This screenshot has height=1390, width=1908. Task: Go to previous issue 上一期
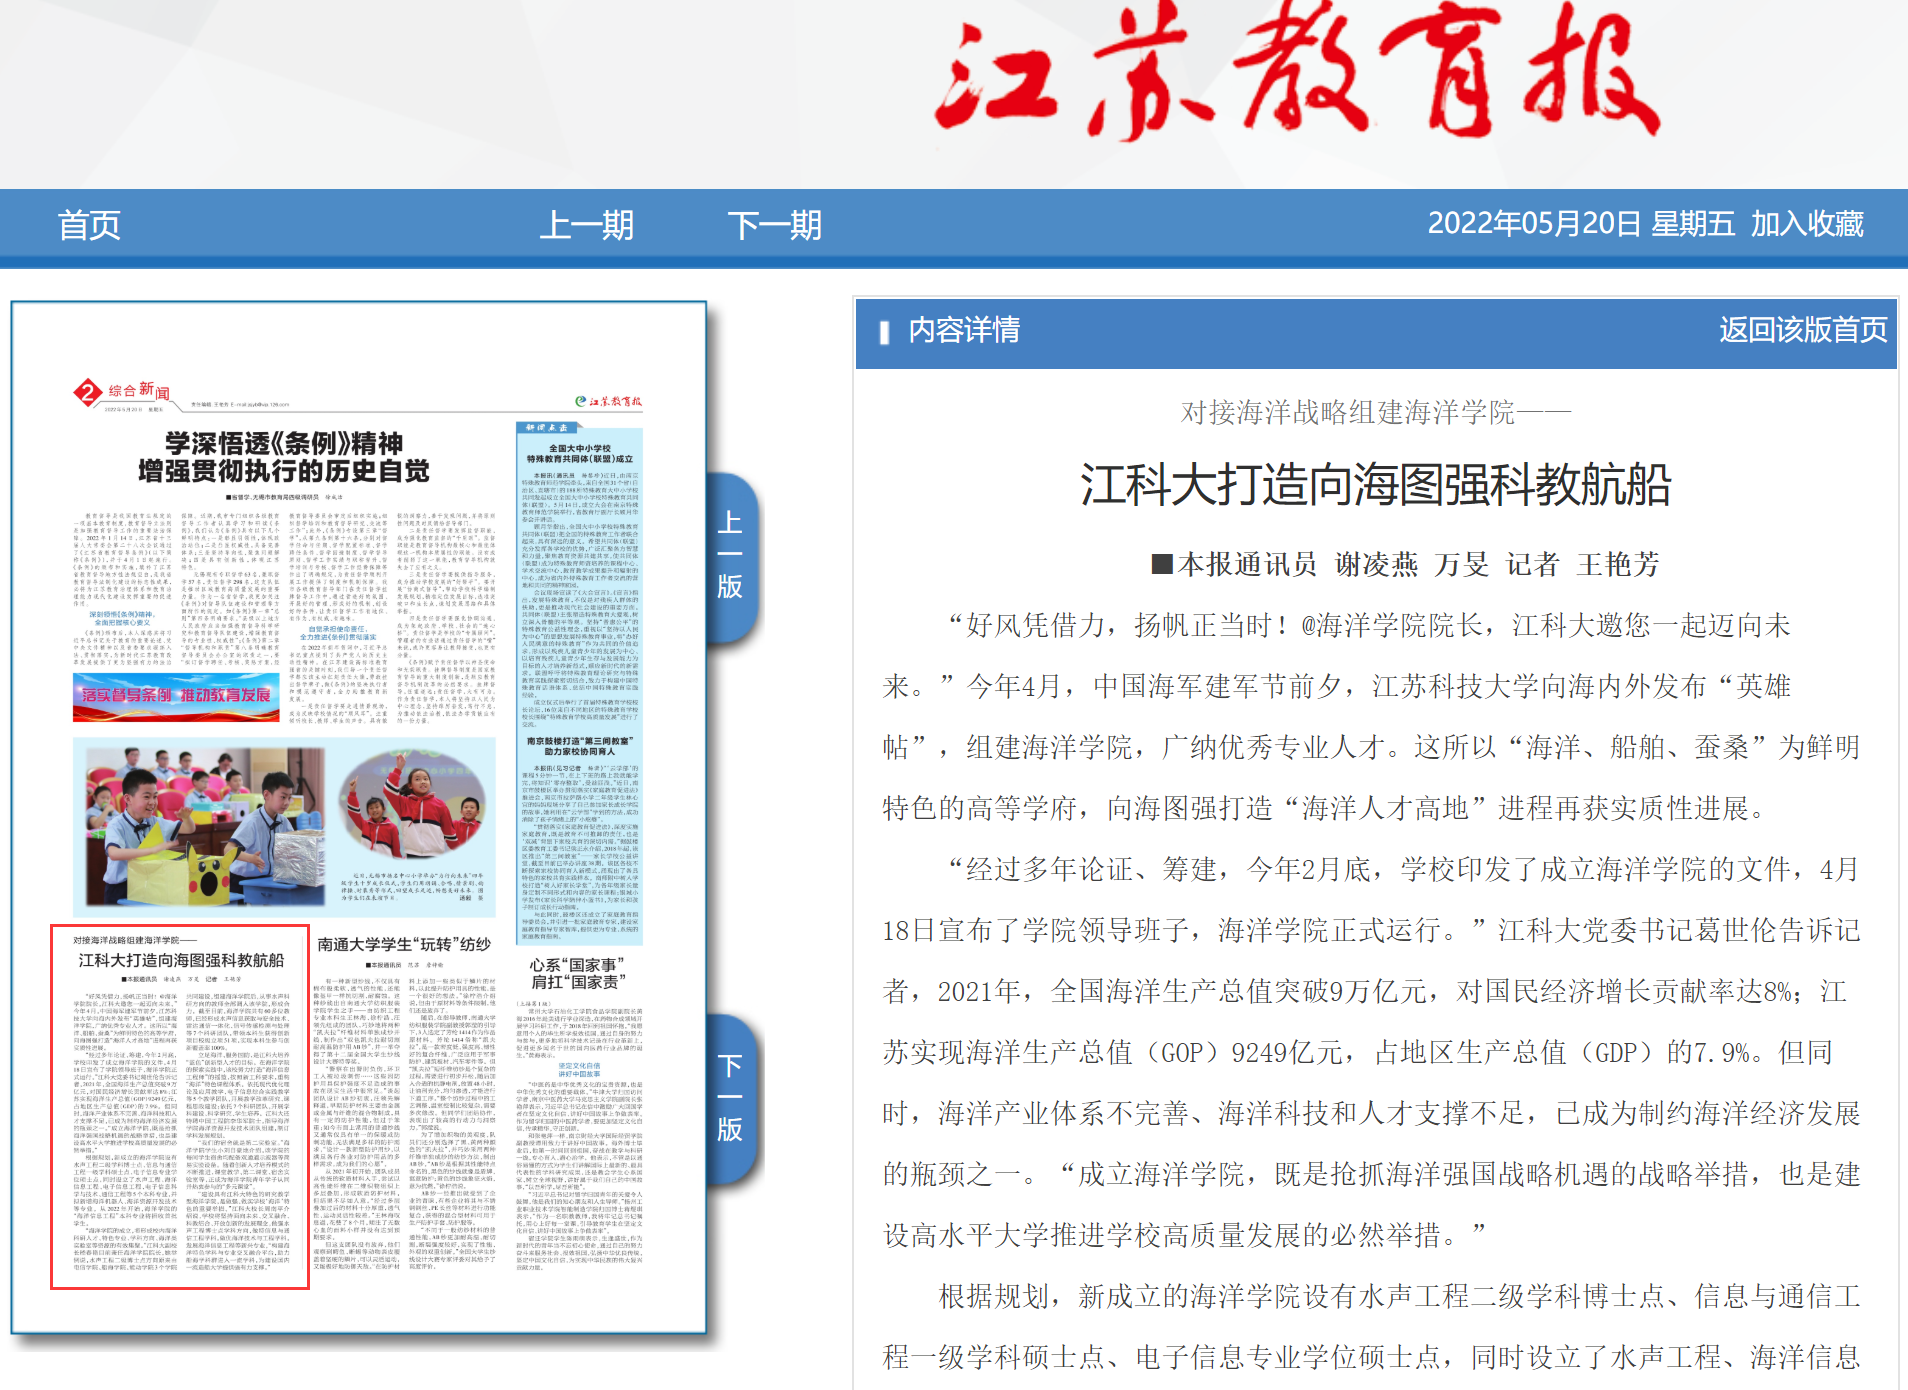pyautogui.click(x=587, y=225)
